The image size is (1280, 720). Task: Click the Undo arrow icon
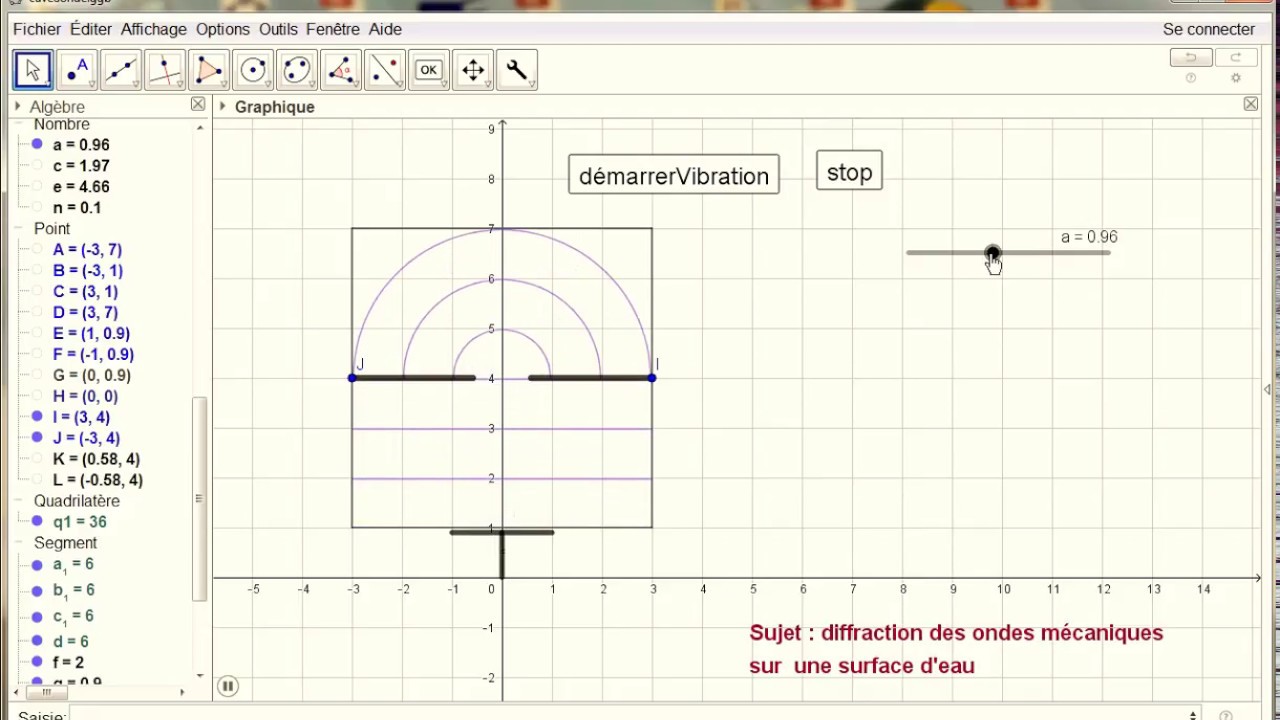click(x=1191, y=58)
